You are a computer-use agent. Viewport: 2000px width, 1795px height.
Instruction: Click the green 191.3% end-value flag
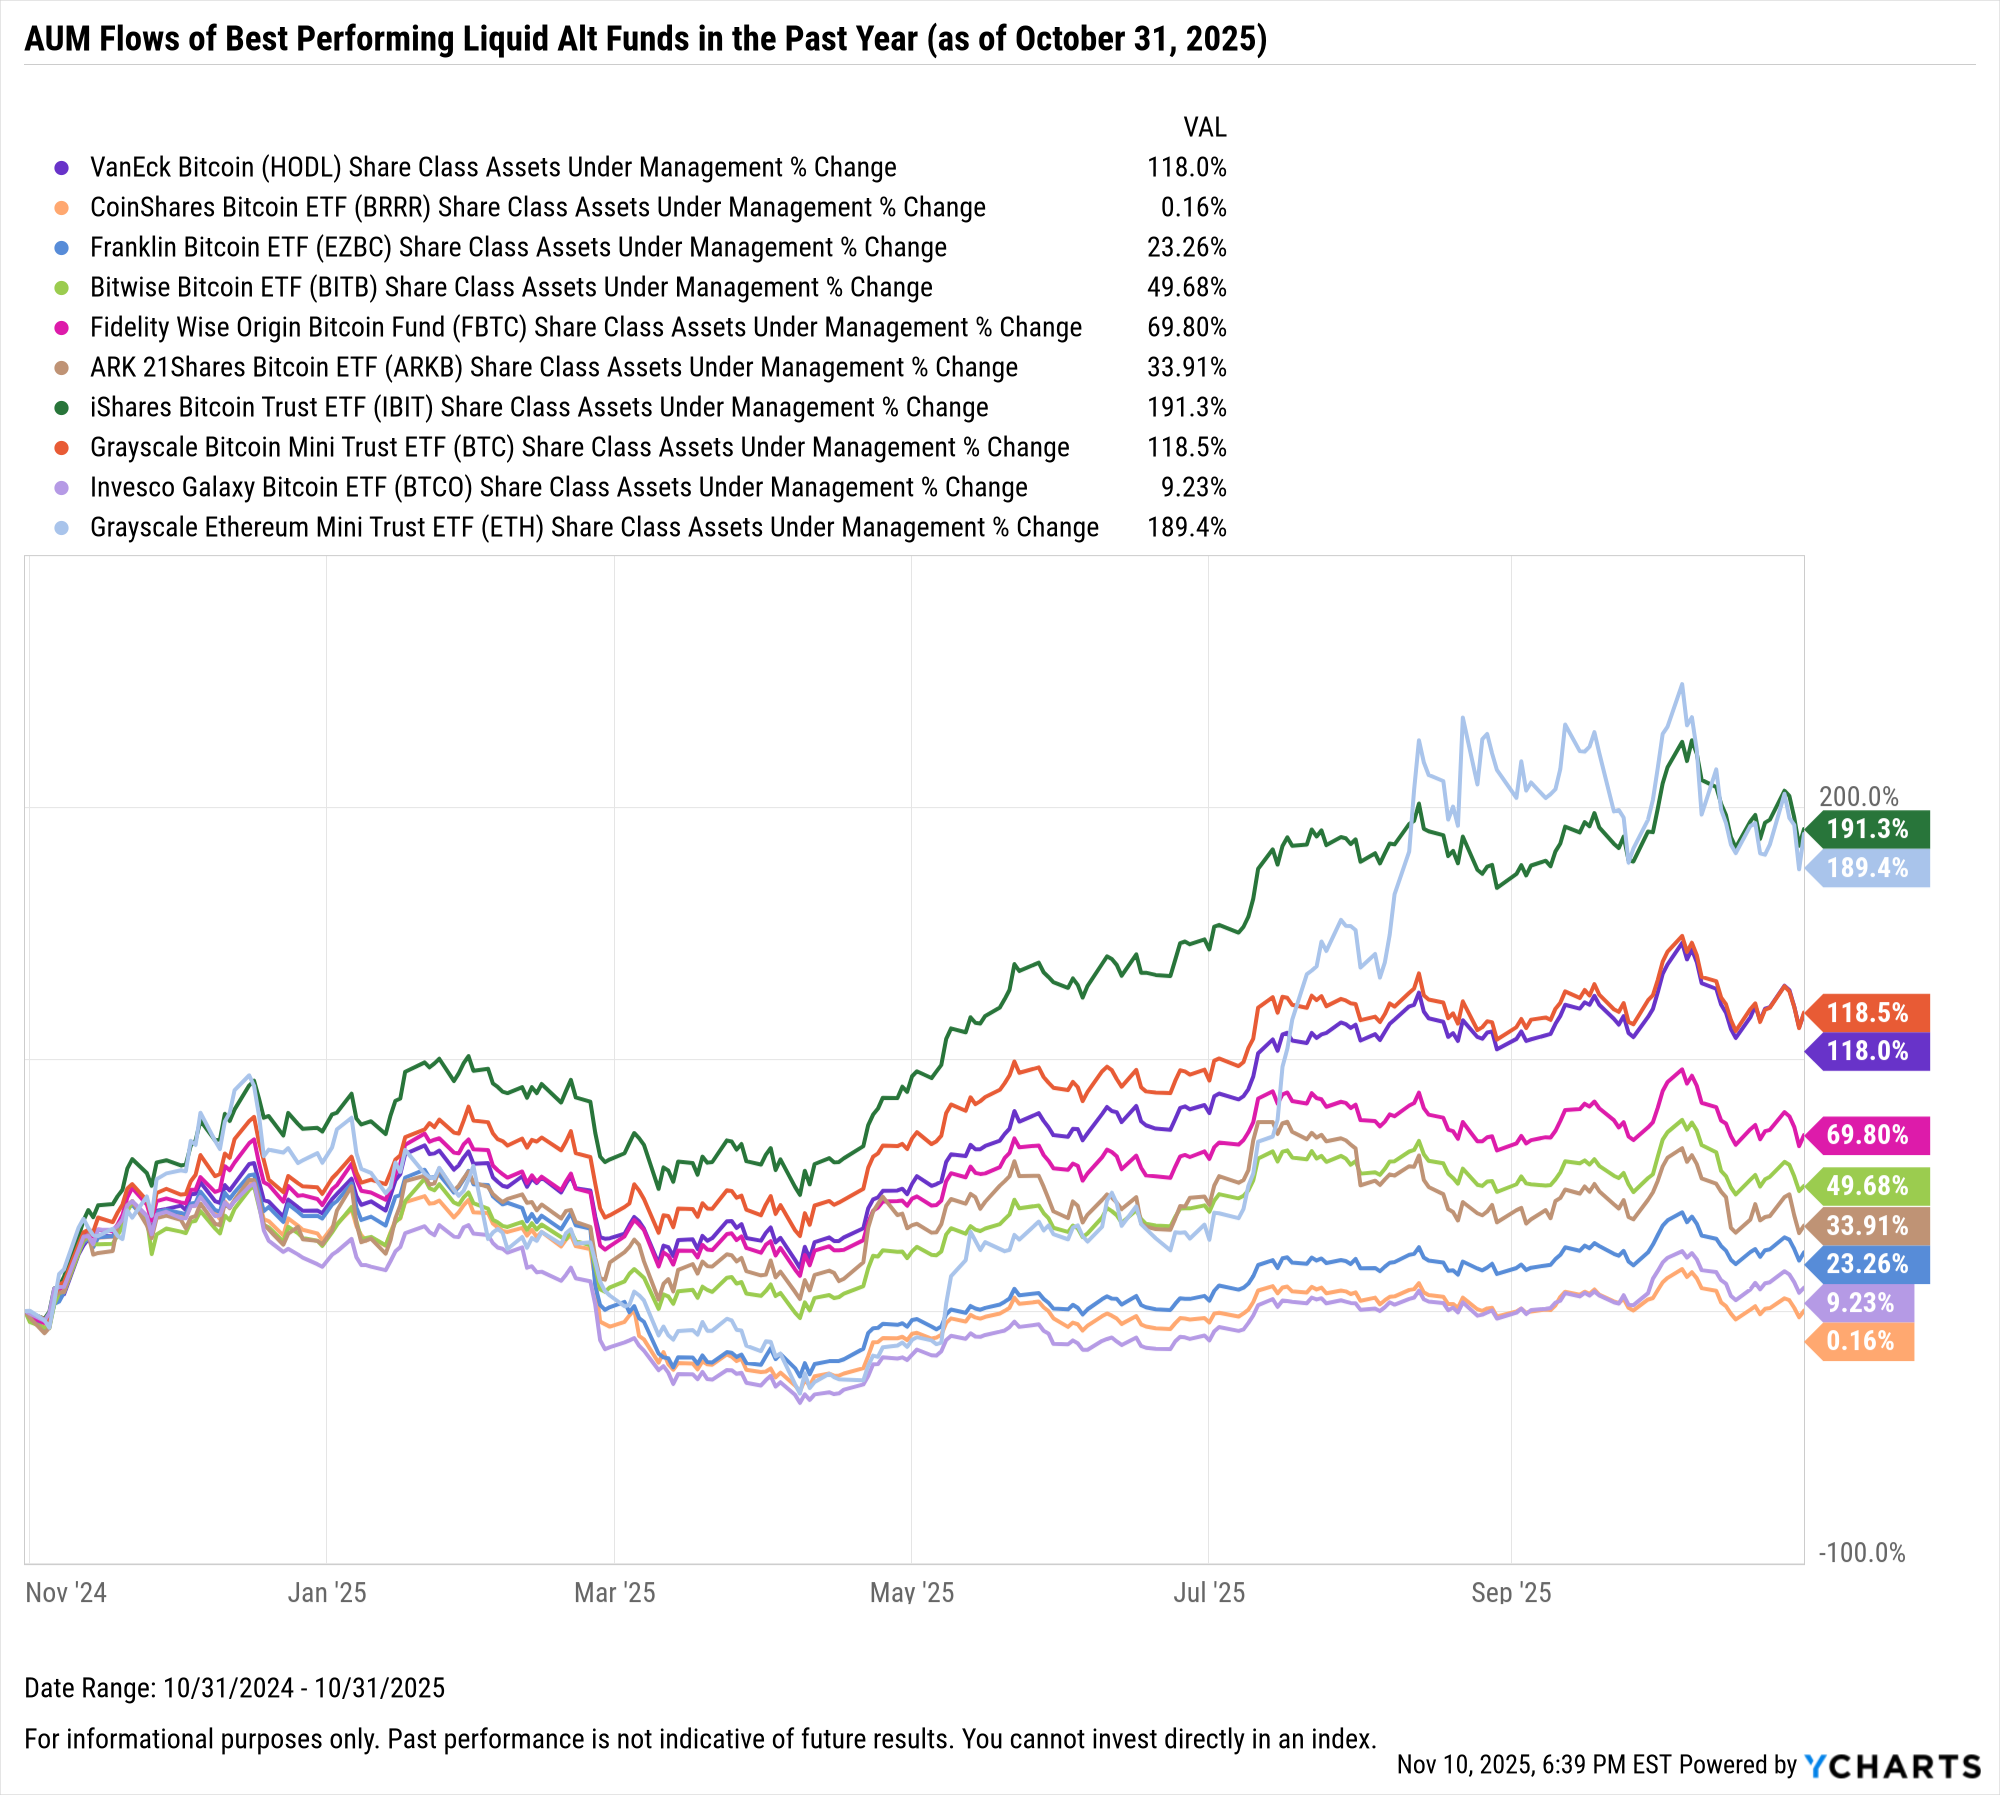pos(1867,829)
